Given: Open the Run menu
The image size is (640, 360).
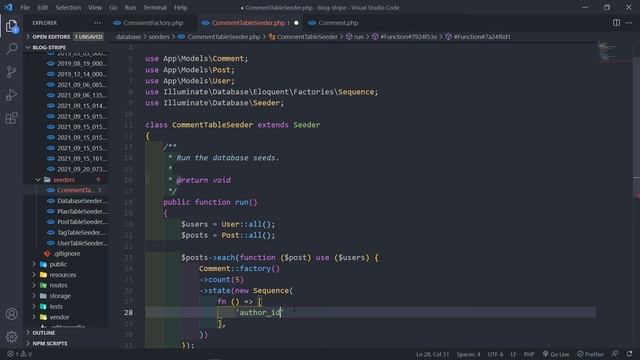Looking at the screenshot, I should click(130, 7).
